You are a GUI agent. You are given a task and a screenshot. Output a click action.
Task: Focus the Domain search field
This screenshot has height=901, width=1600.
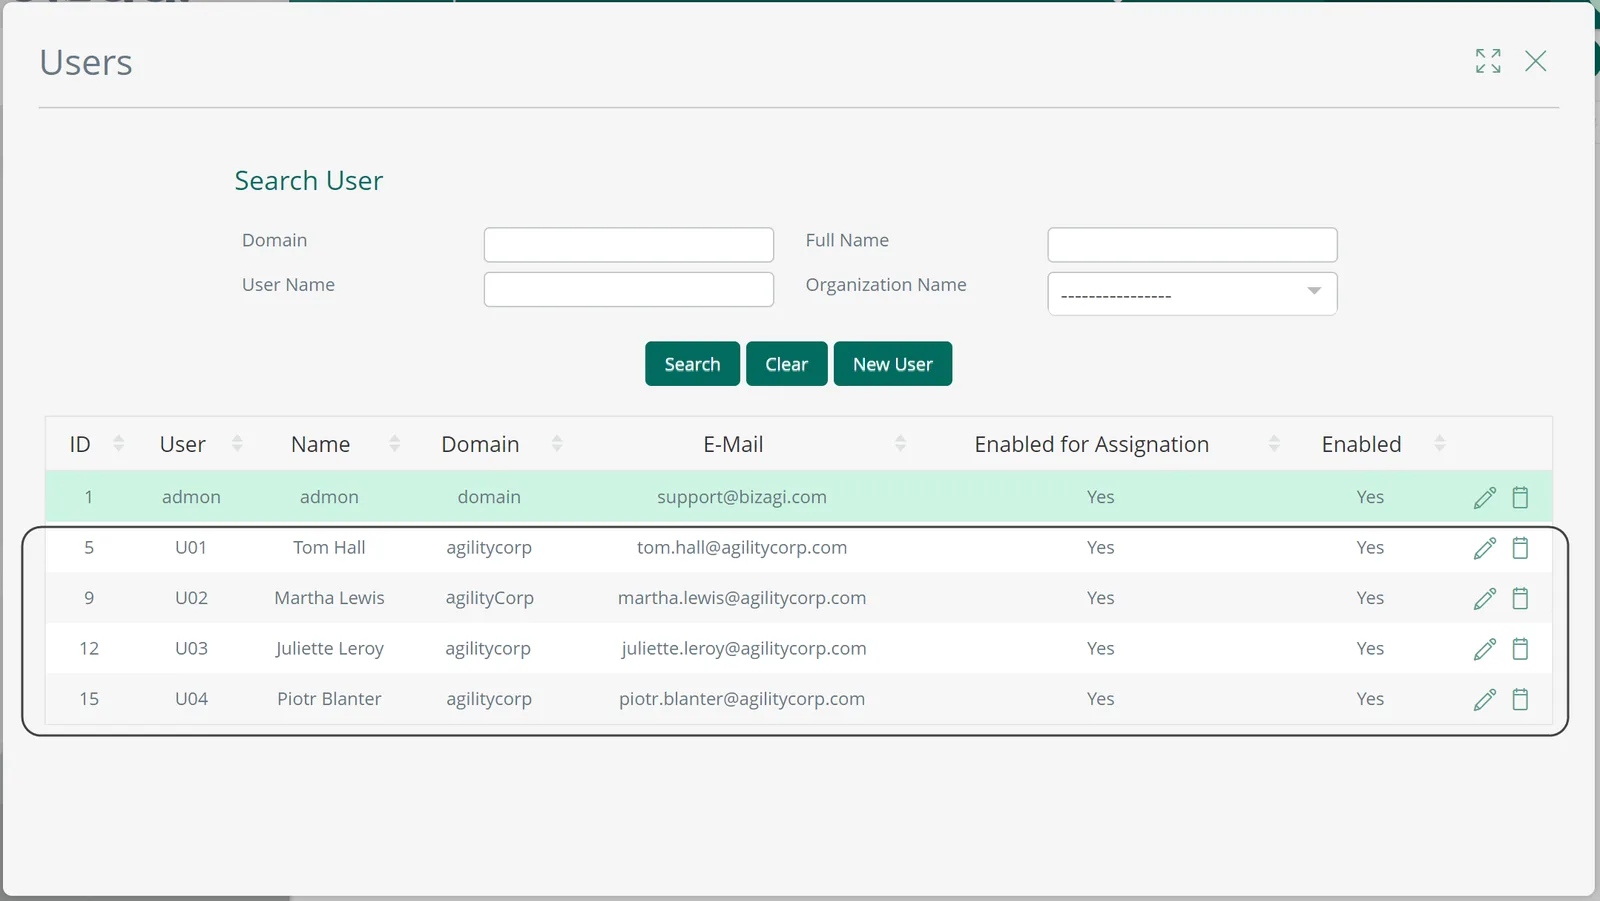[629, 245]
